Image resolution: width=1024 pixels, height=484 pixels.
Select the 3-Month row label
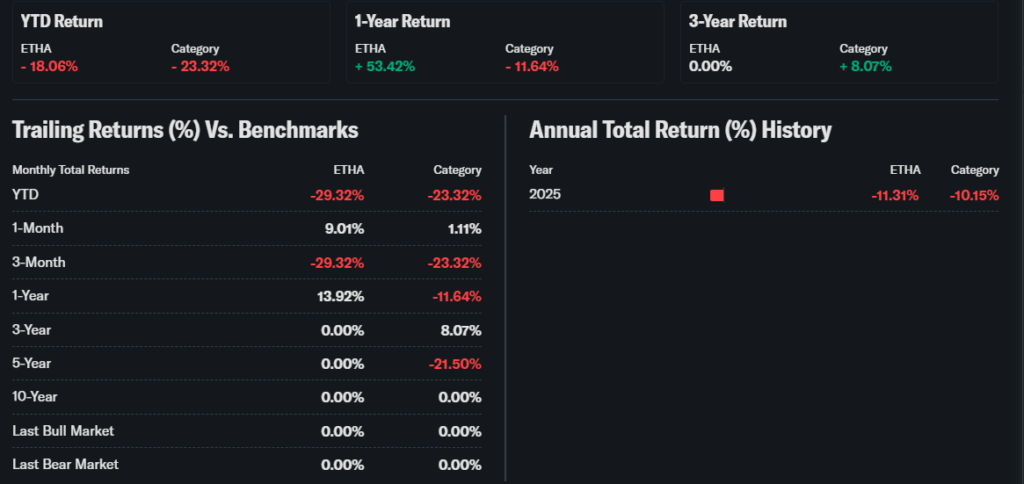pos(38,262)
